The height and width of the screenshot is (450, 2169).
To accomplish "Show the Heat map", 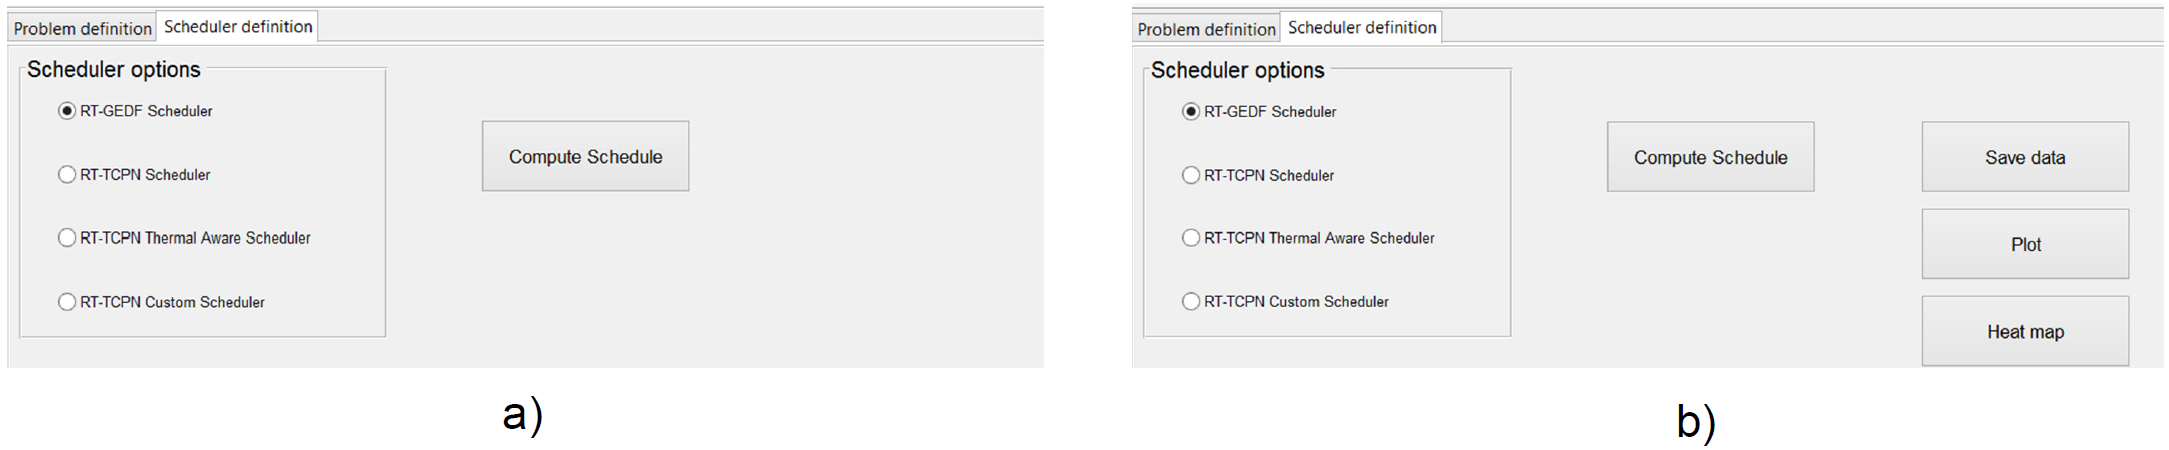I will click(2025, 331).
